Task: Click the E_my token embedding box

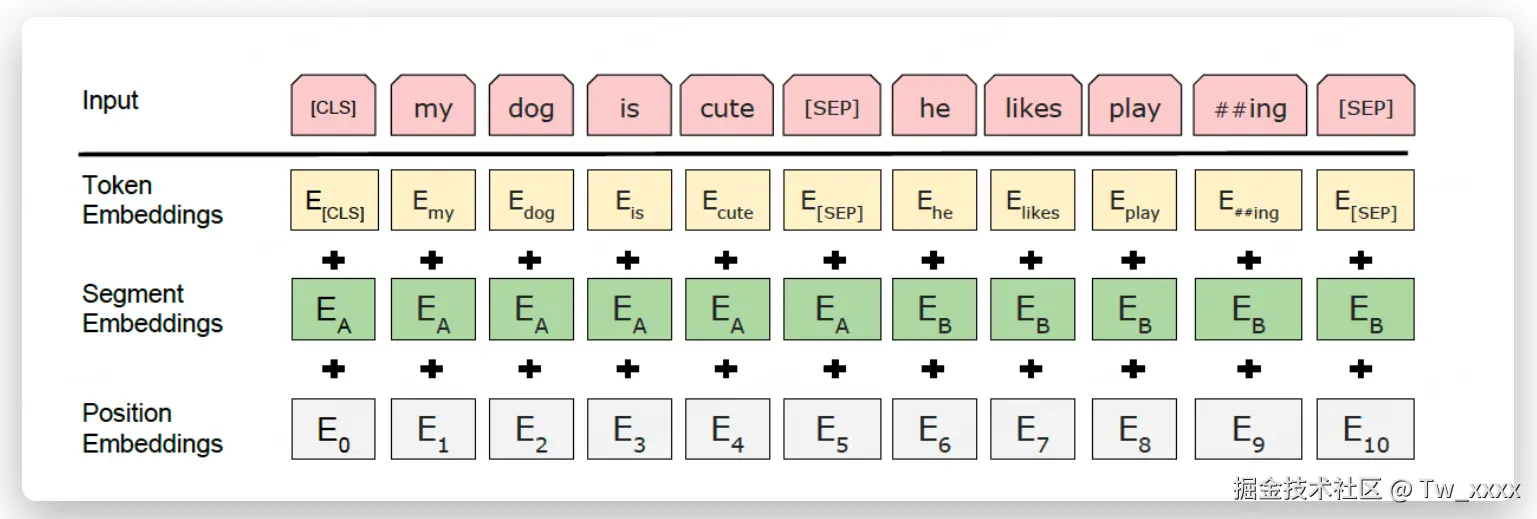Action: pos(432,200)
